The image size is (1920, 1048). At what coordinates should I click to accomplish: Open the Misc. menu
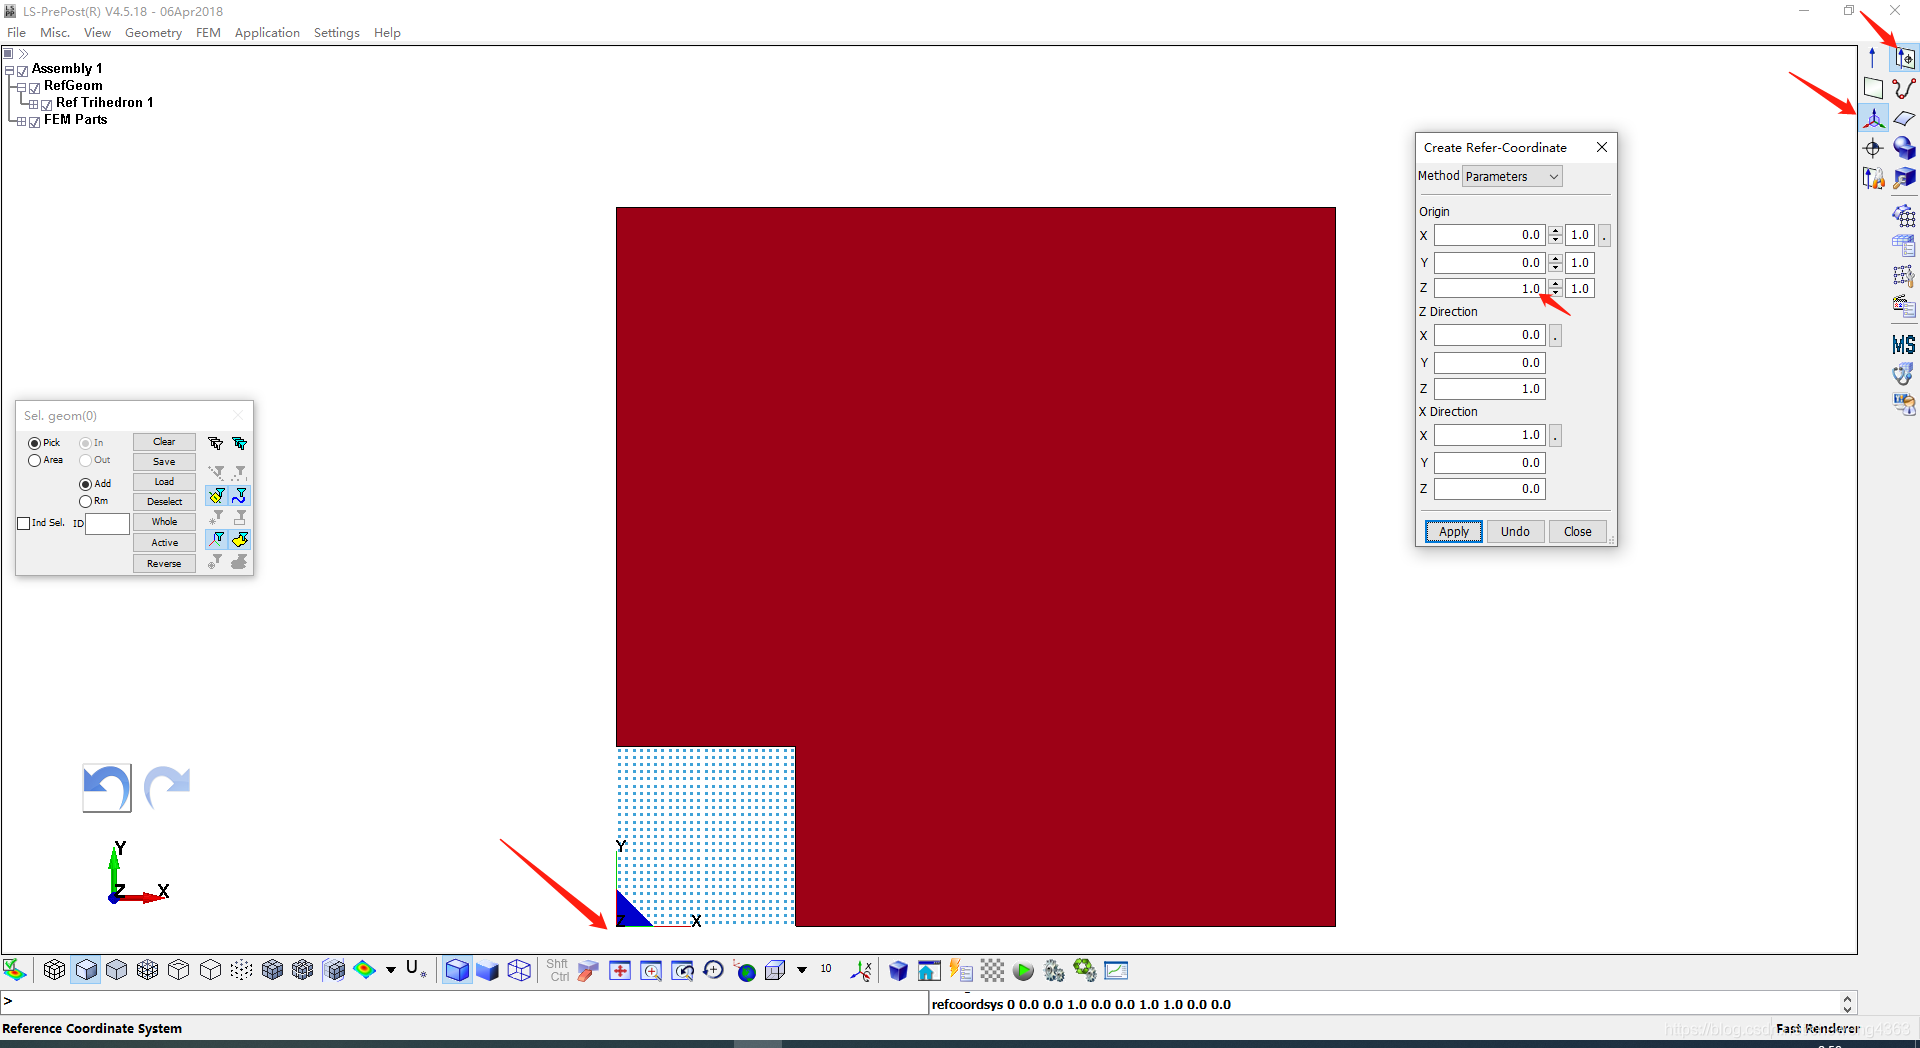point(55,33)
